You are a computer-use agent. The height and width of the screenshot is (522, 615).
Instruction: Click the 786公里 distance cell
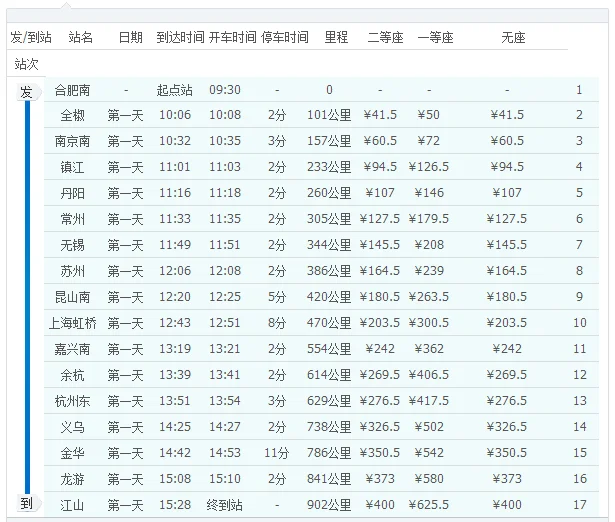click(x=329, y=453)
